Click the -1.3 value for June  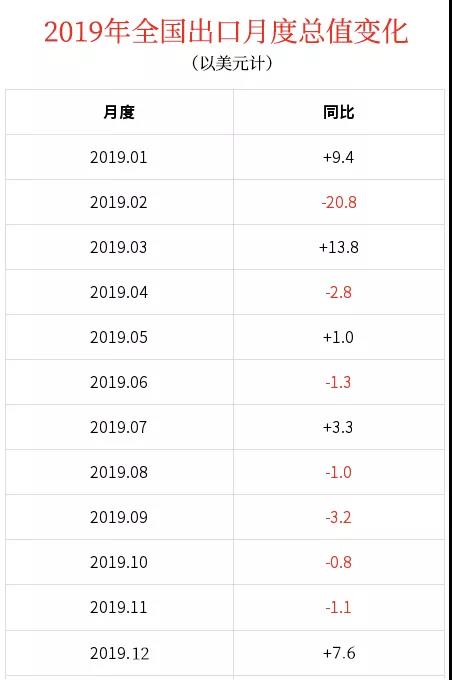point(338,382)
